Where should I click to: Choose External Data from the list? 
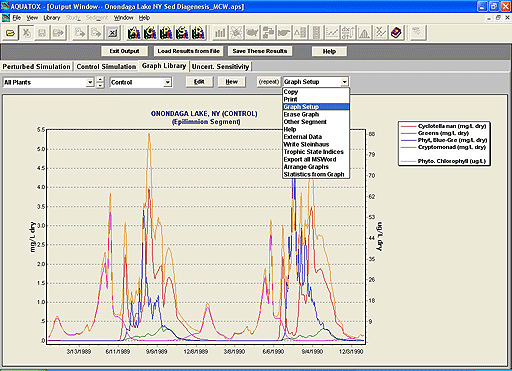pyautogui.click(x=316, y=137)
